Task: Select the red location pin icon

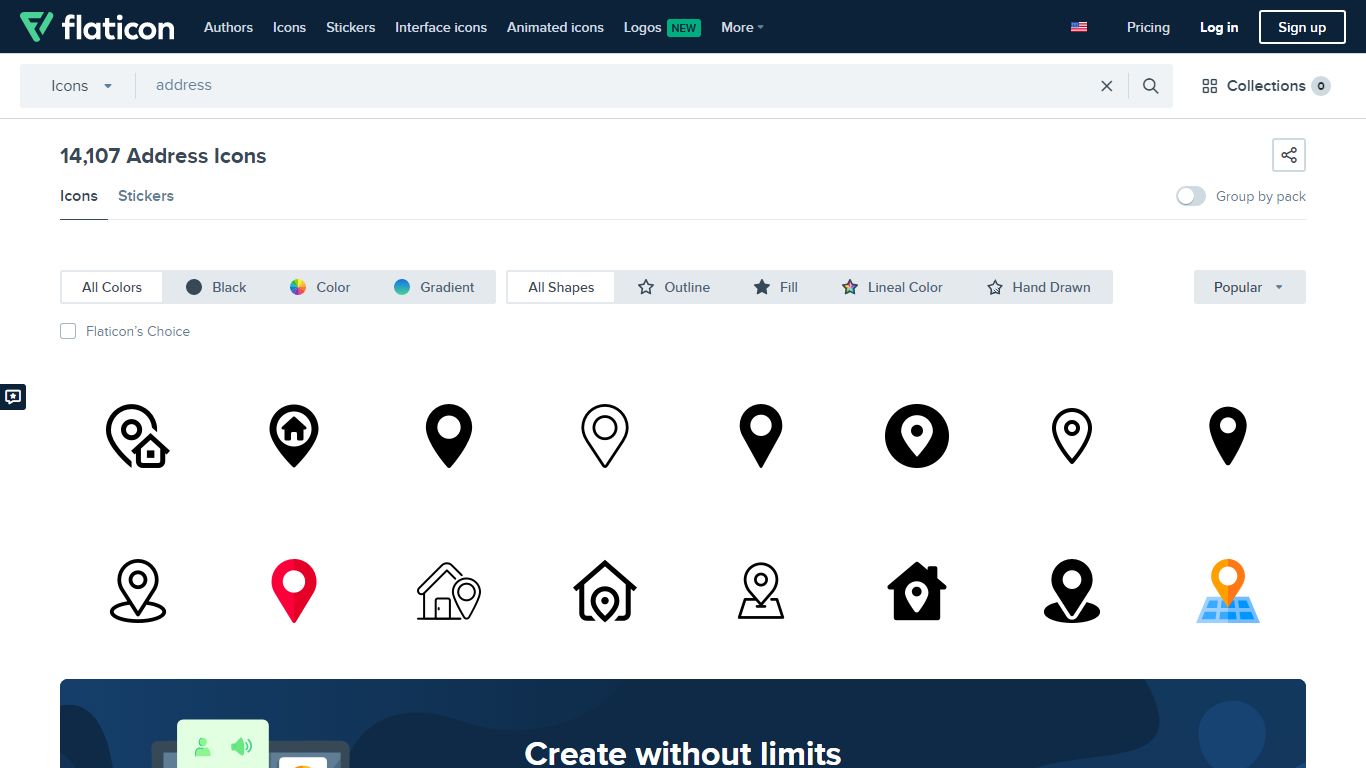Action: coord(294,591)
